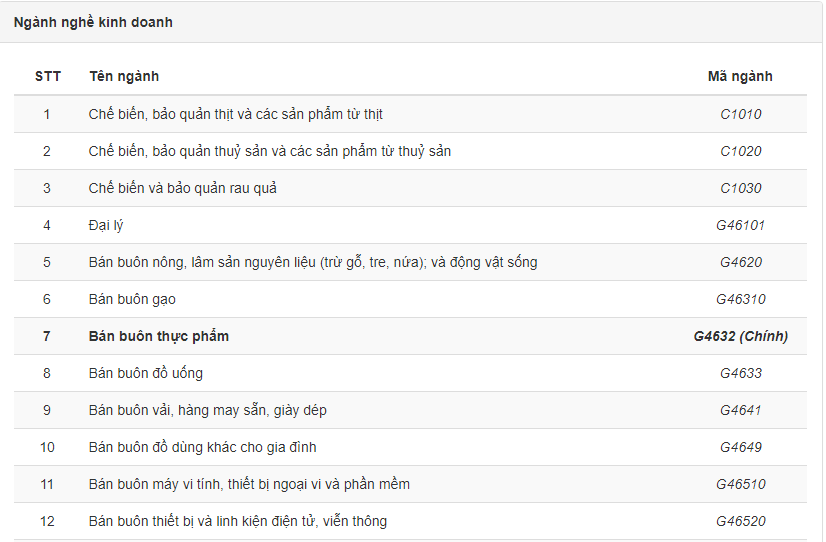The height and width of the screenshot is (542, 826).
Task: Click industry code C1020
Action: [x=740, y=151]
